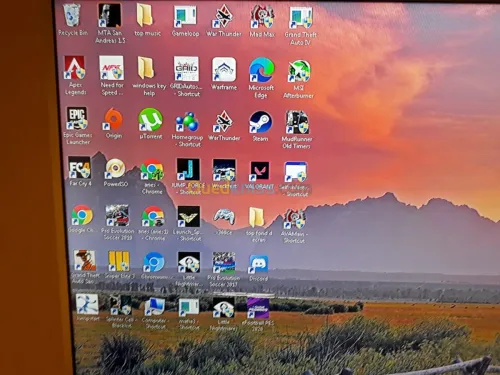The width and height of the screenshot is (500, 375).
Task: Launch Grand Theft Auto San Andreas
Action: pyautogui.click(x=85, y=260)
